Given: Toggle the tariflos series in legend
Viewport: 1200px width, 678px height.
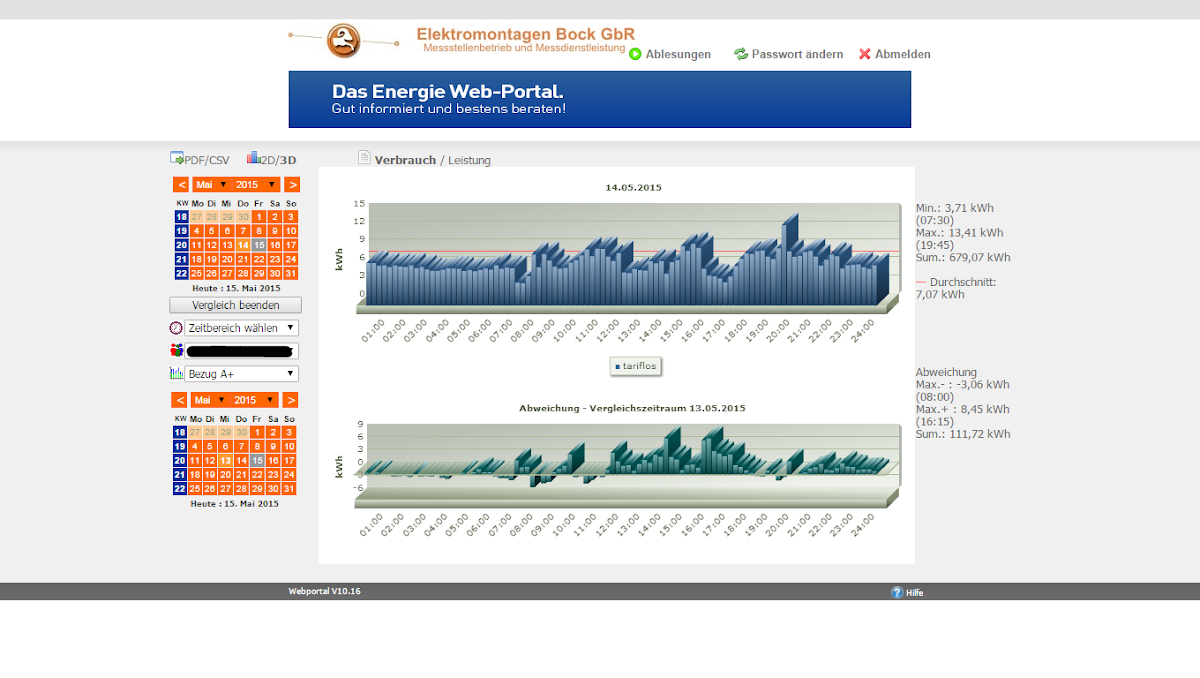Looking at the screenshot, I should (x=636, y=367).
